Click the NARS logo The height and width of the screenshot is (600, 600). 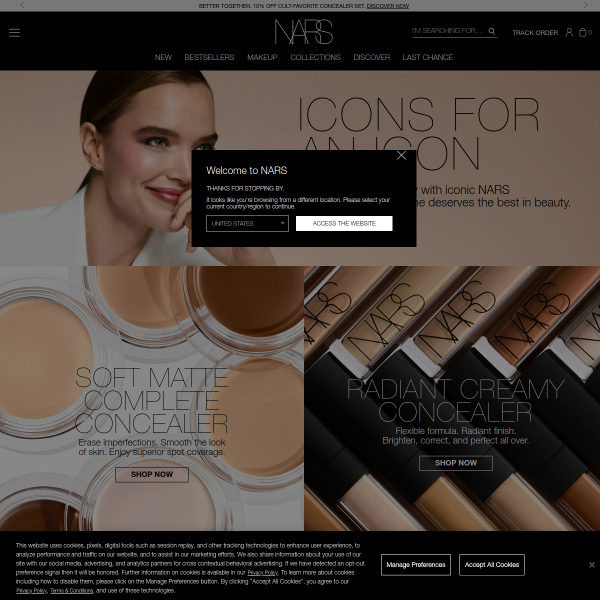coord(304,32)
